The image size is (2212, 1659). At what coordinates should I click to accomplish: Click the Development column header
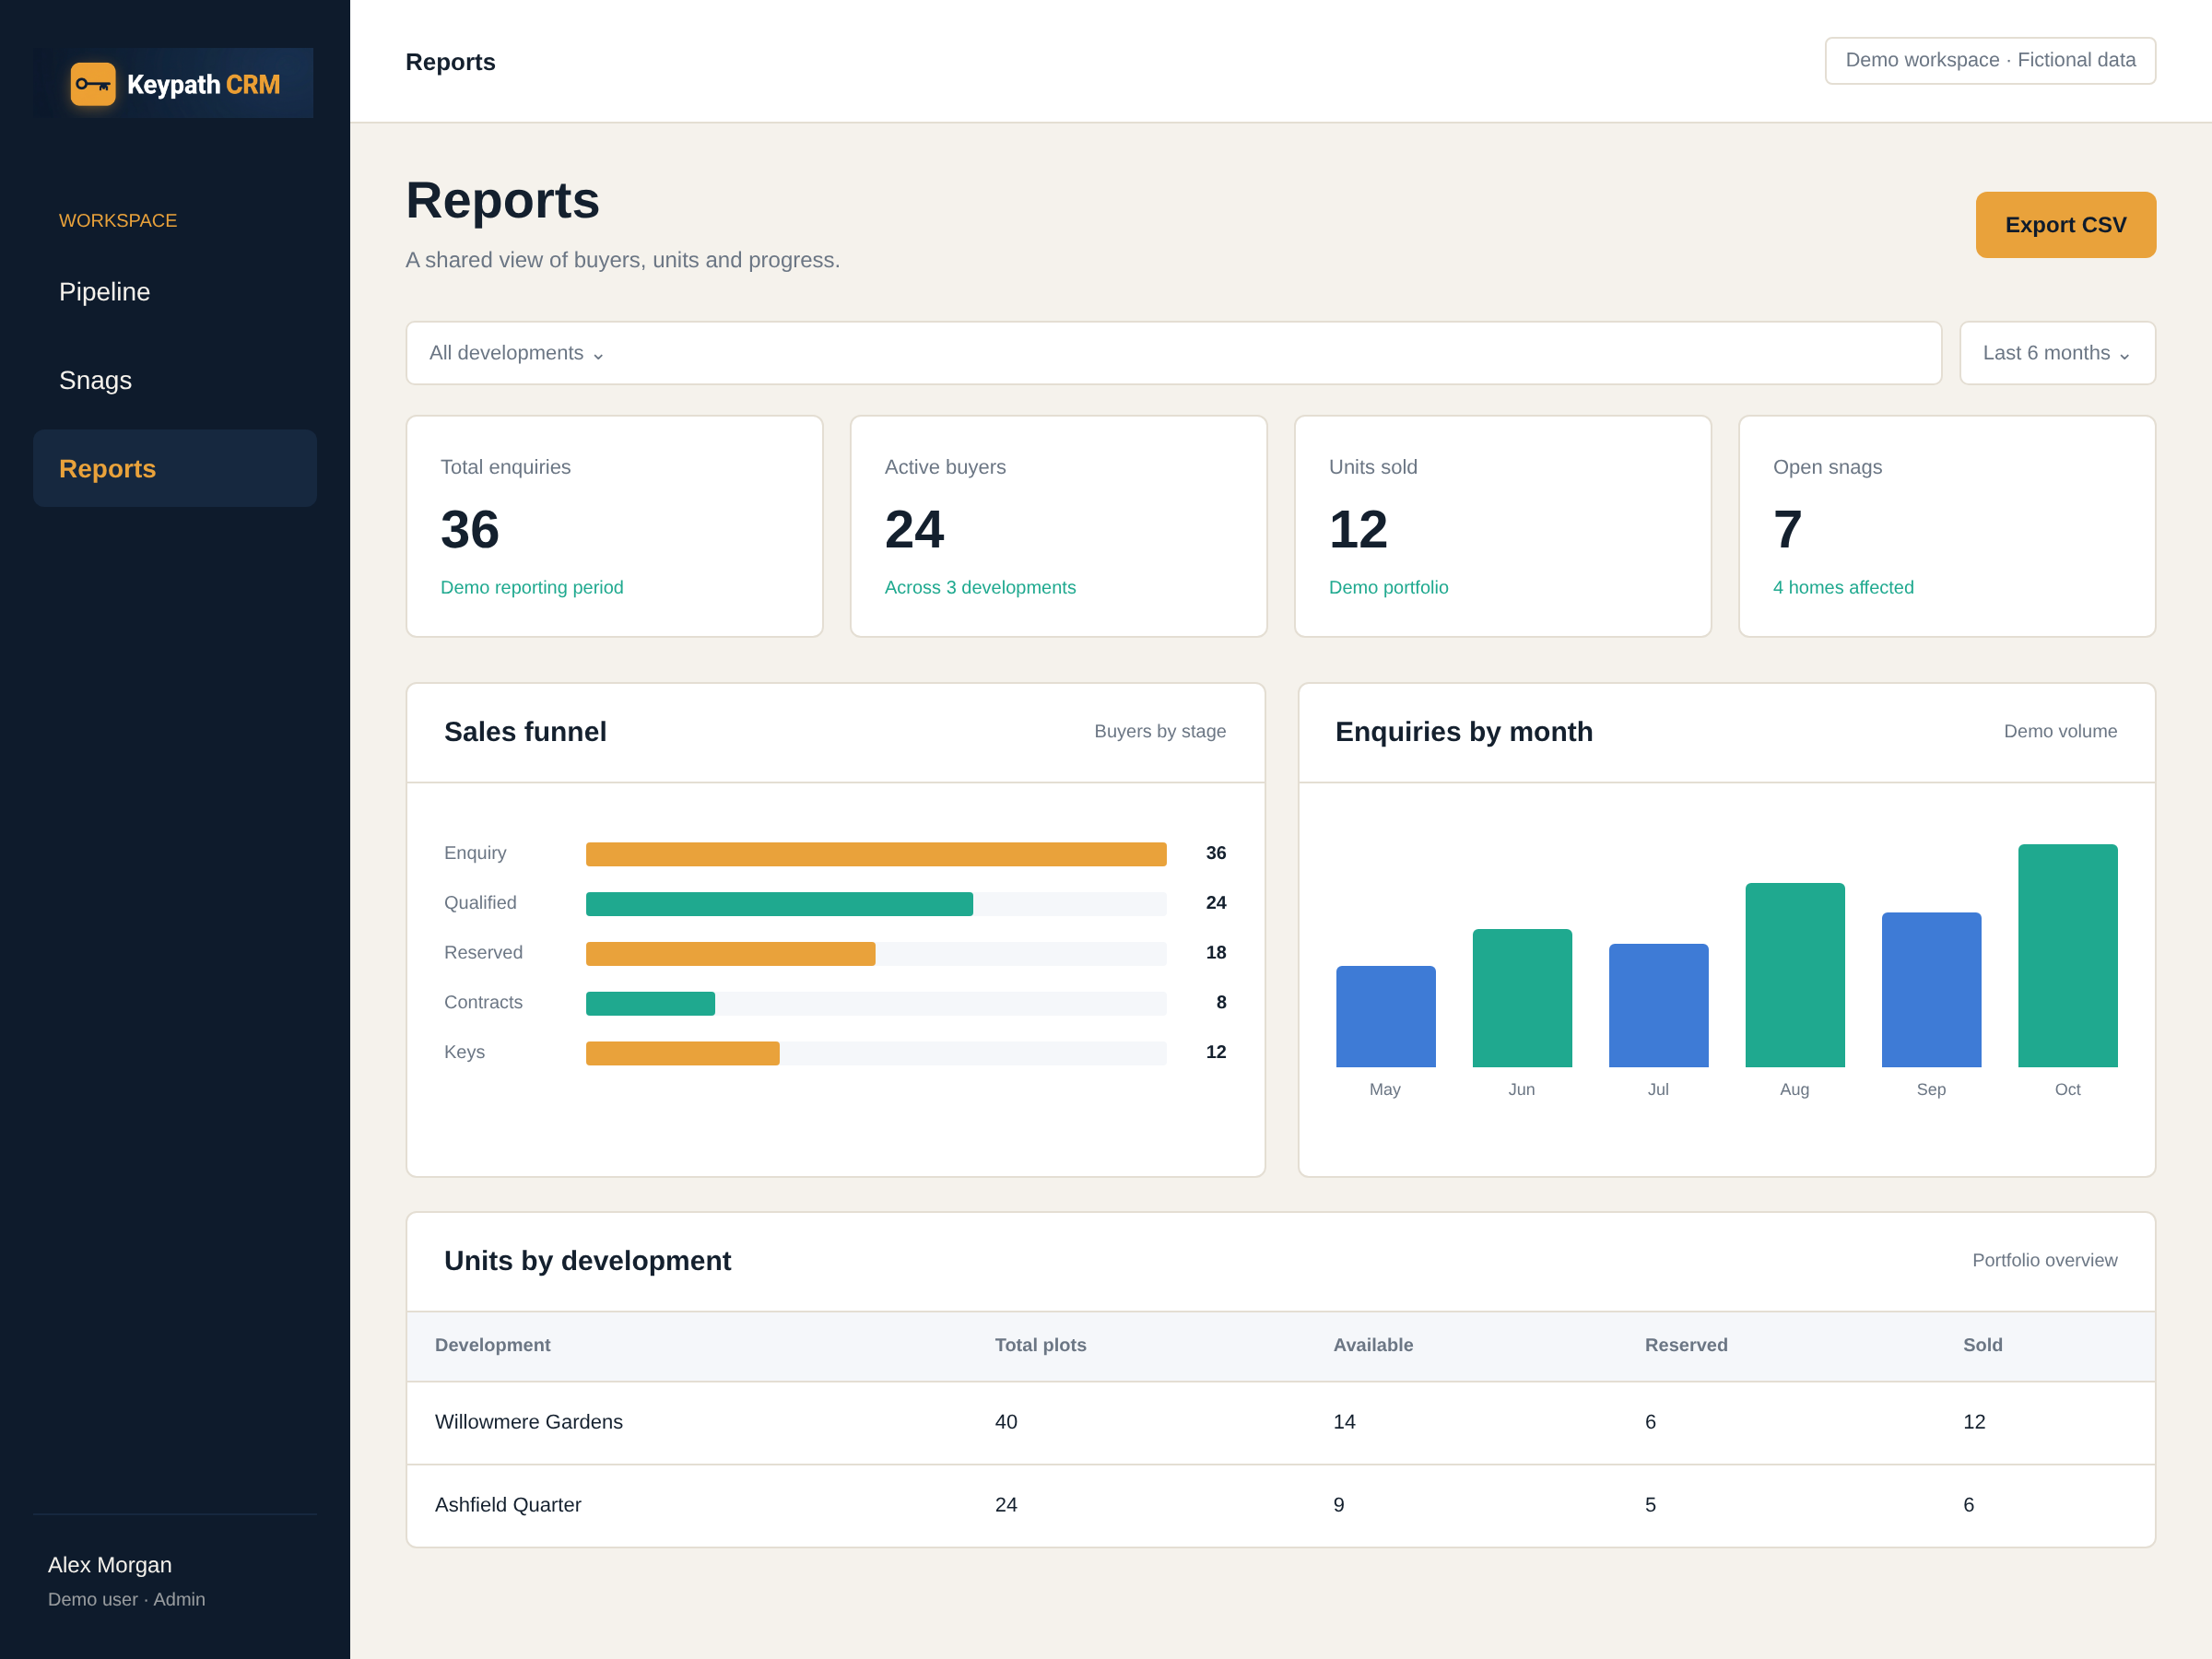tap(492, 1345)
